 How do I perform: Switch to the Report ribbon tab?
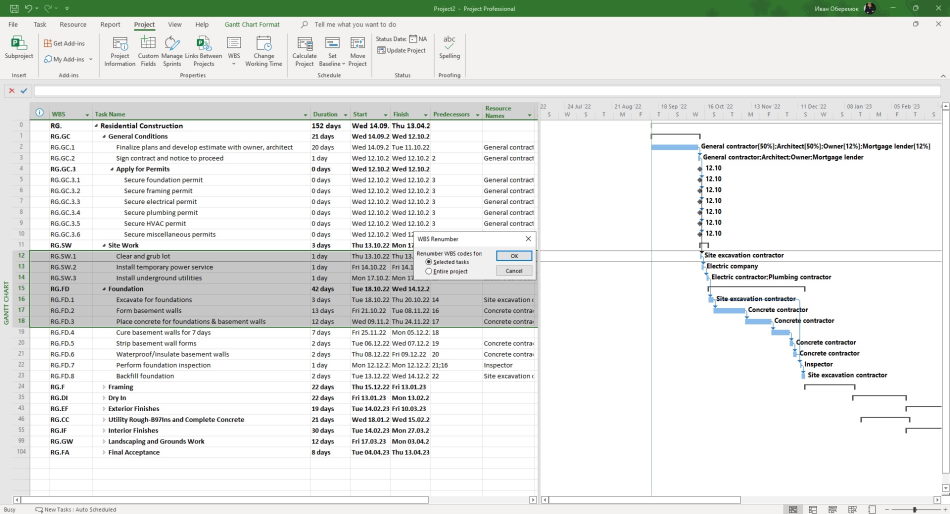tap(110, 24)
